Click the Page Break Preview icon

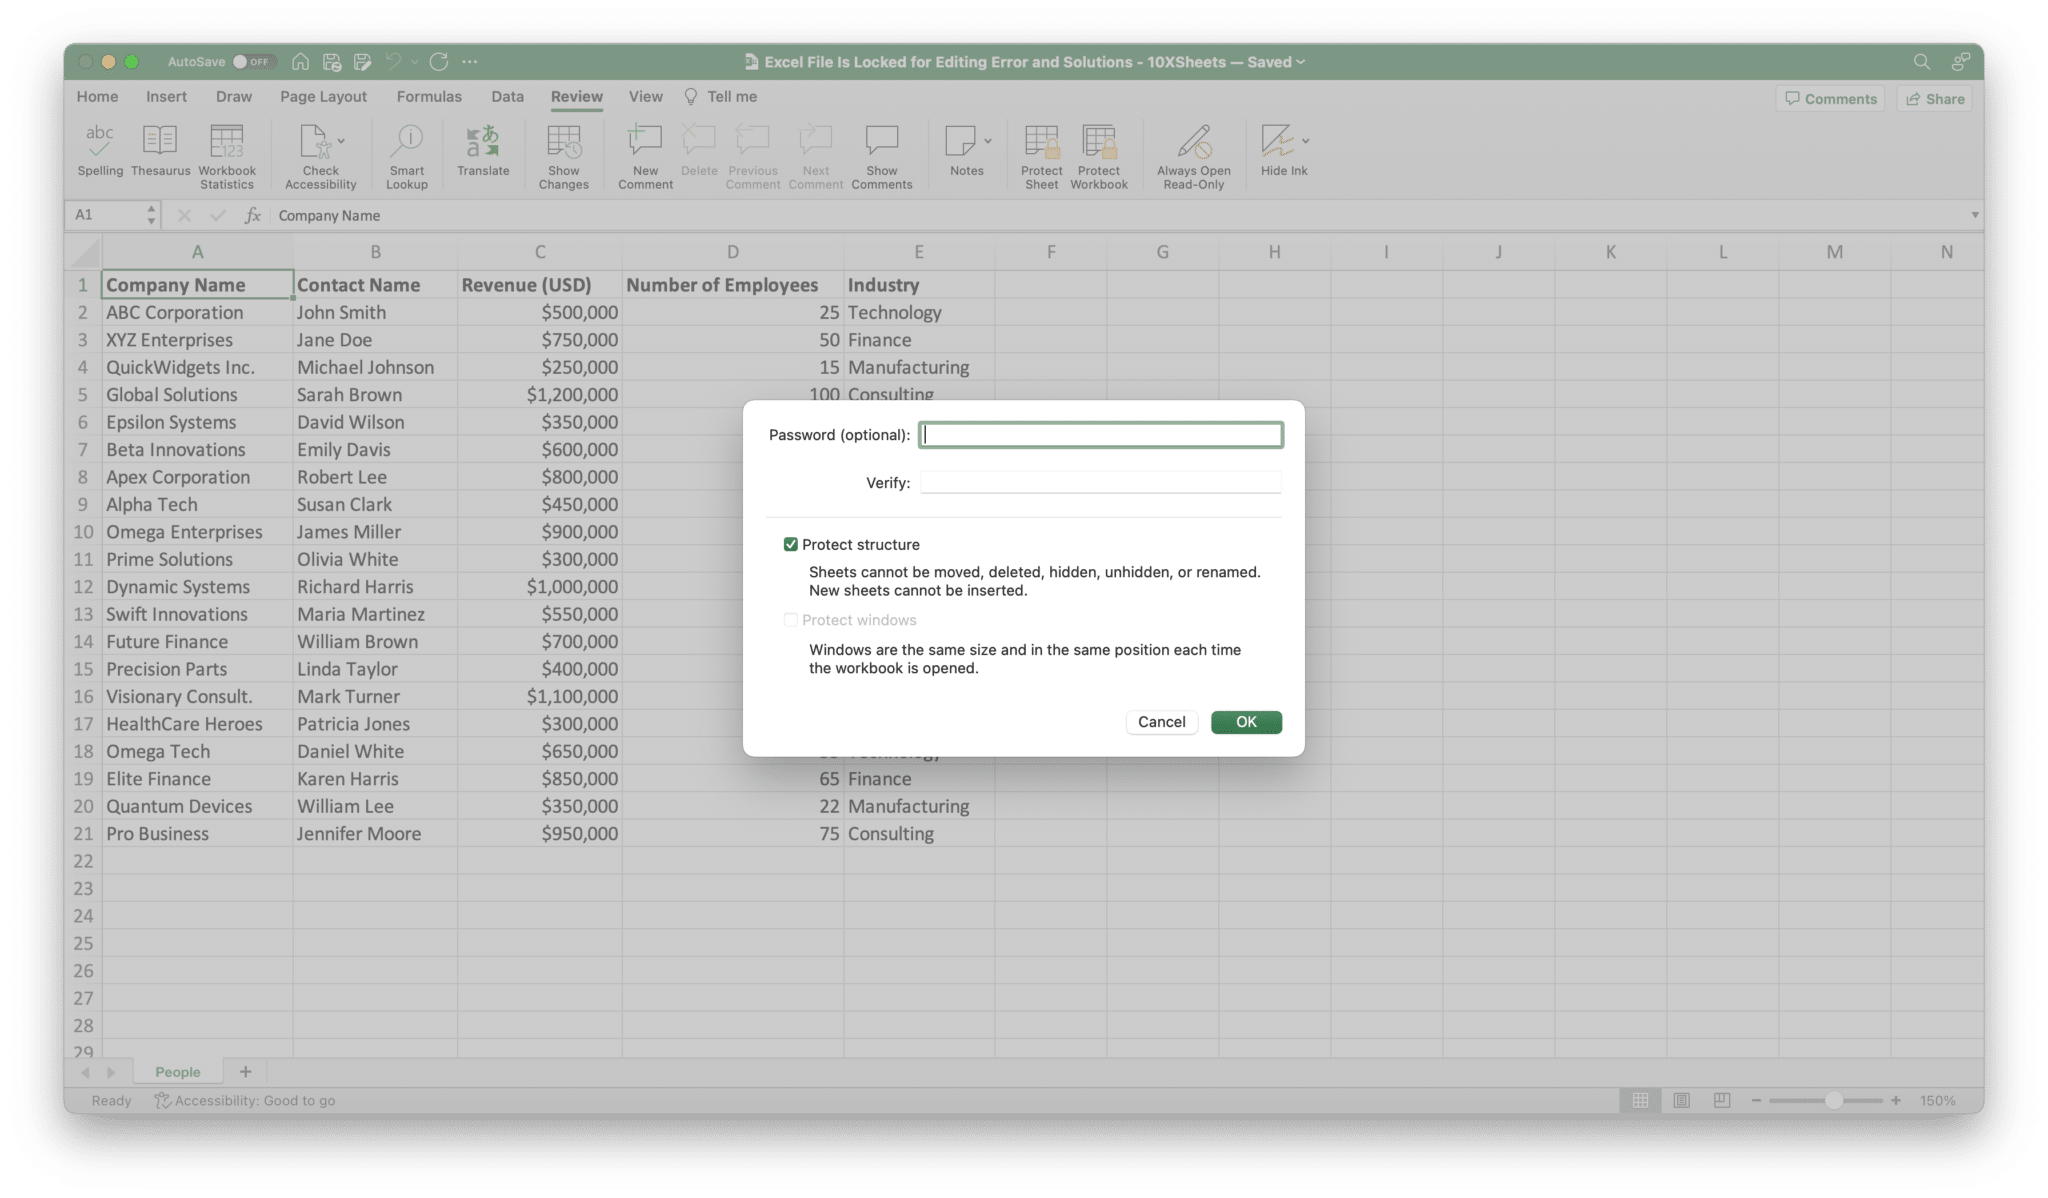[1722, 1100]
